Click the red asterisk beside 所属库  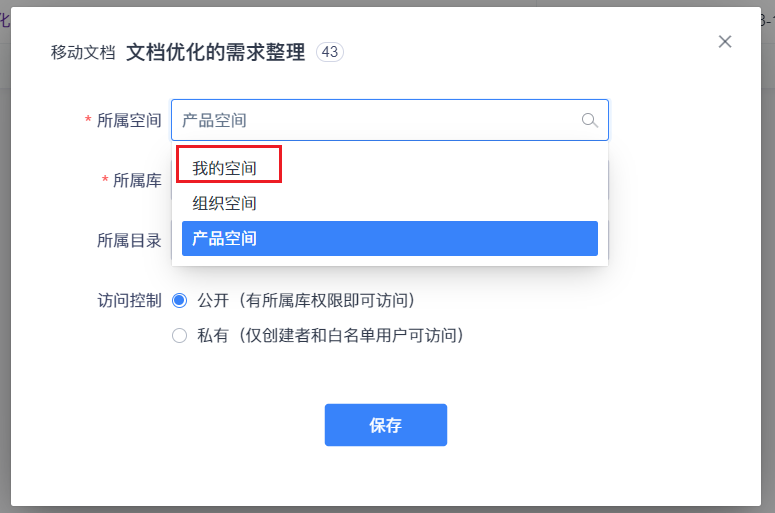click(x=105, y=179)
